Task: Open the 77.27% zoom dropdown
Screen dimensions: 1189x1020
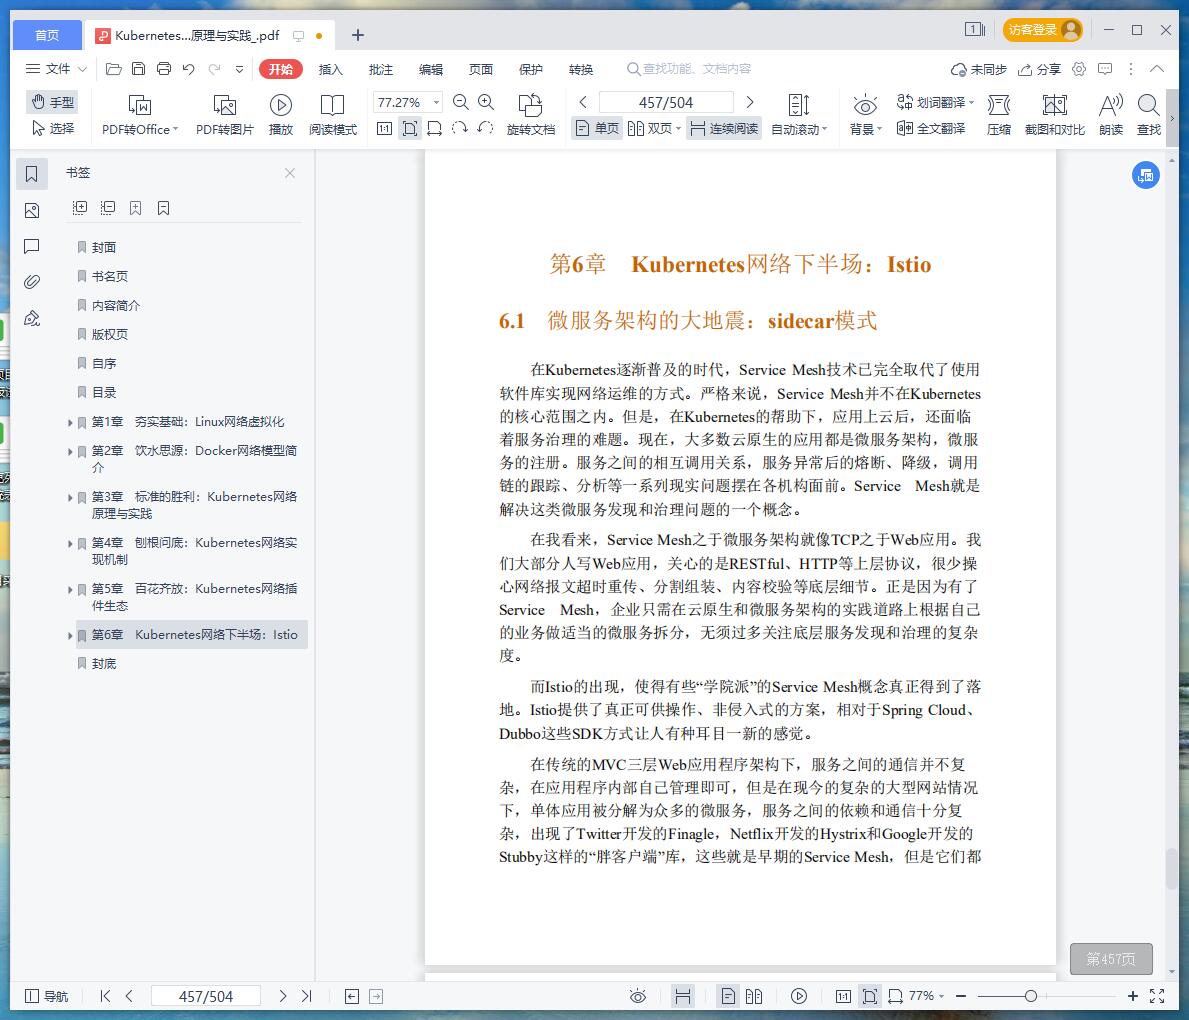Action: click(437, 102)
